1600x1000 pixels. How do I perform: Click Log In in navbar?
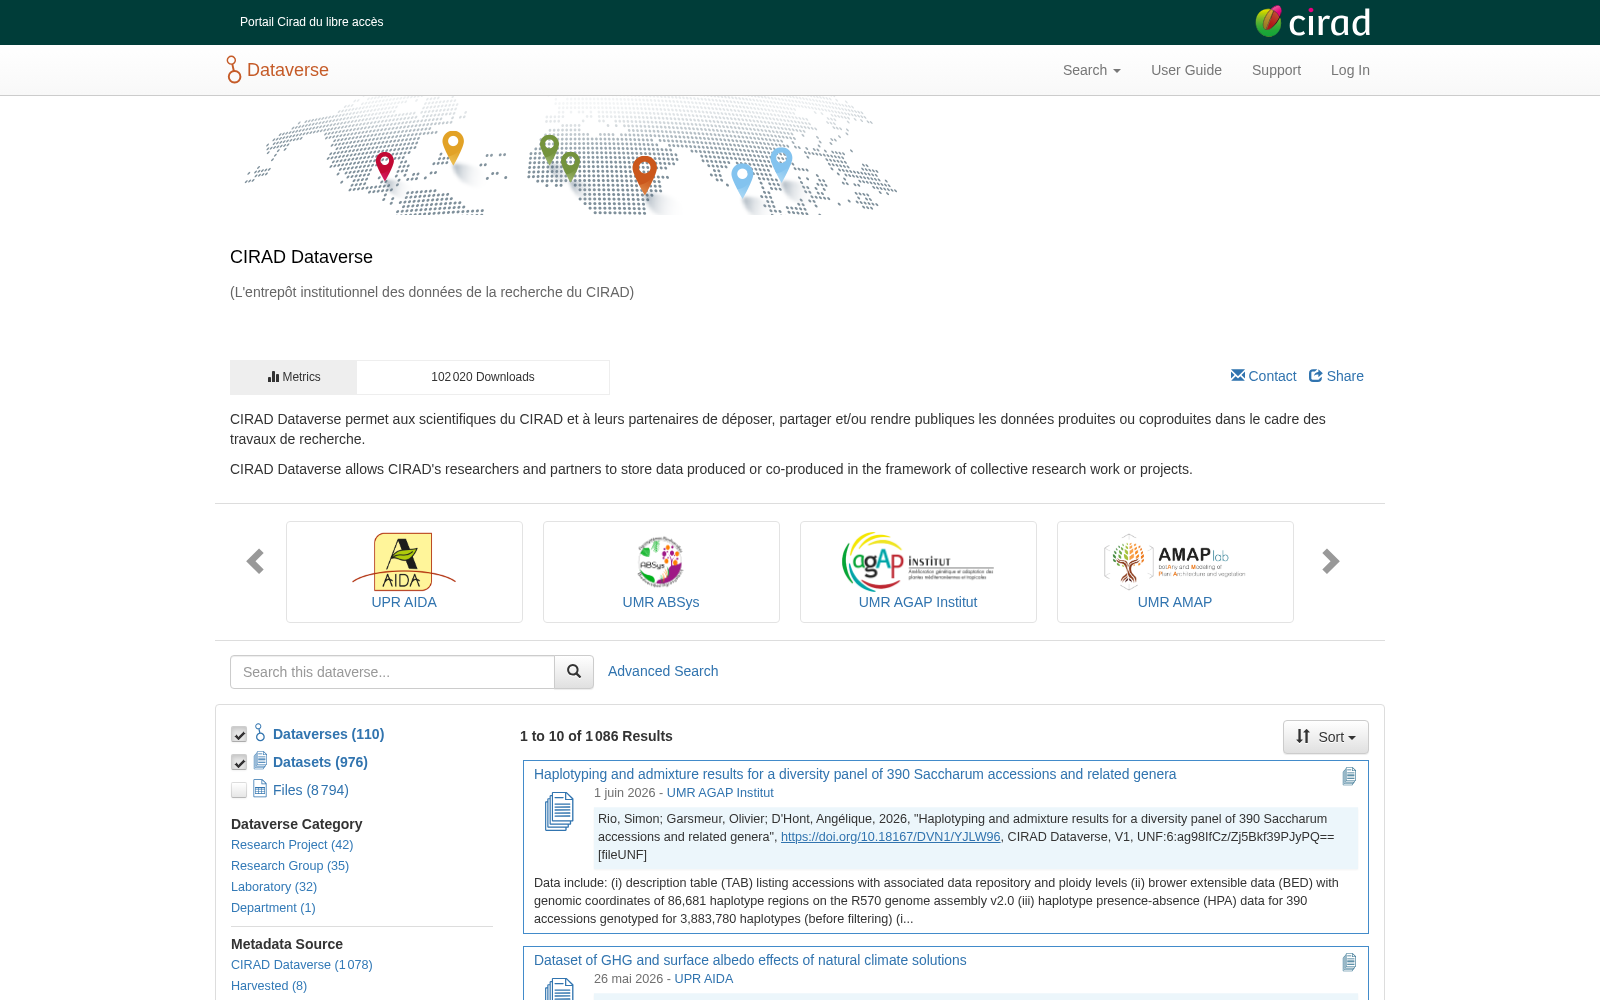tap(1350, 70)
